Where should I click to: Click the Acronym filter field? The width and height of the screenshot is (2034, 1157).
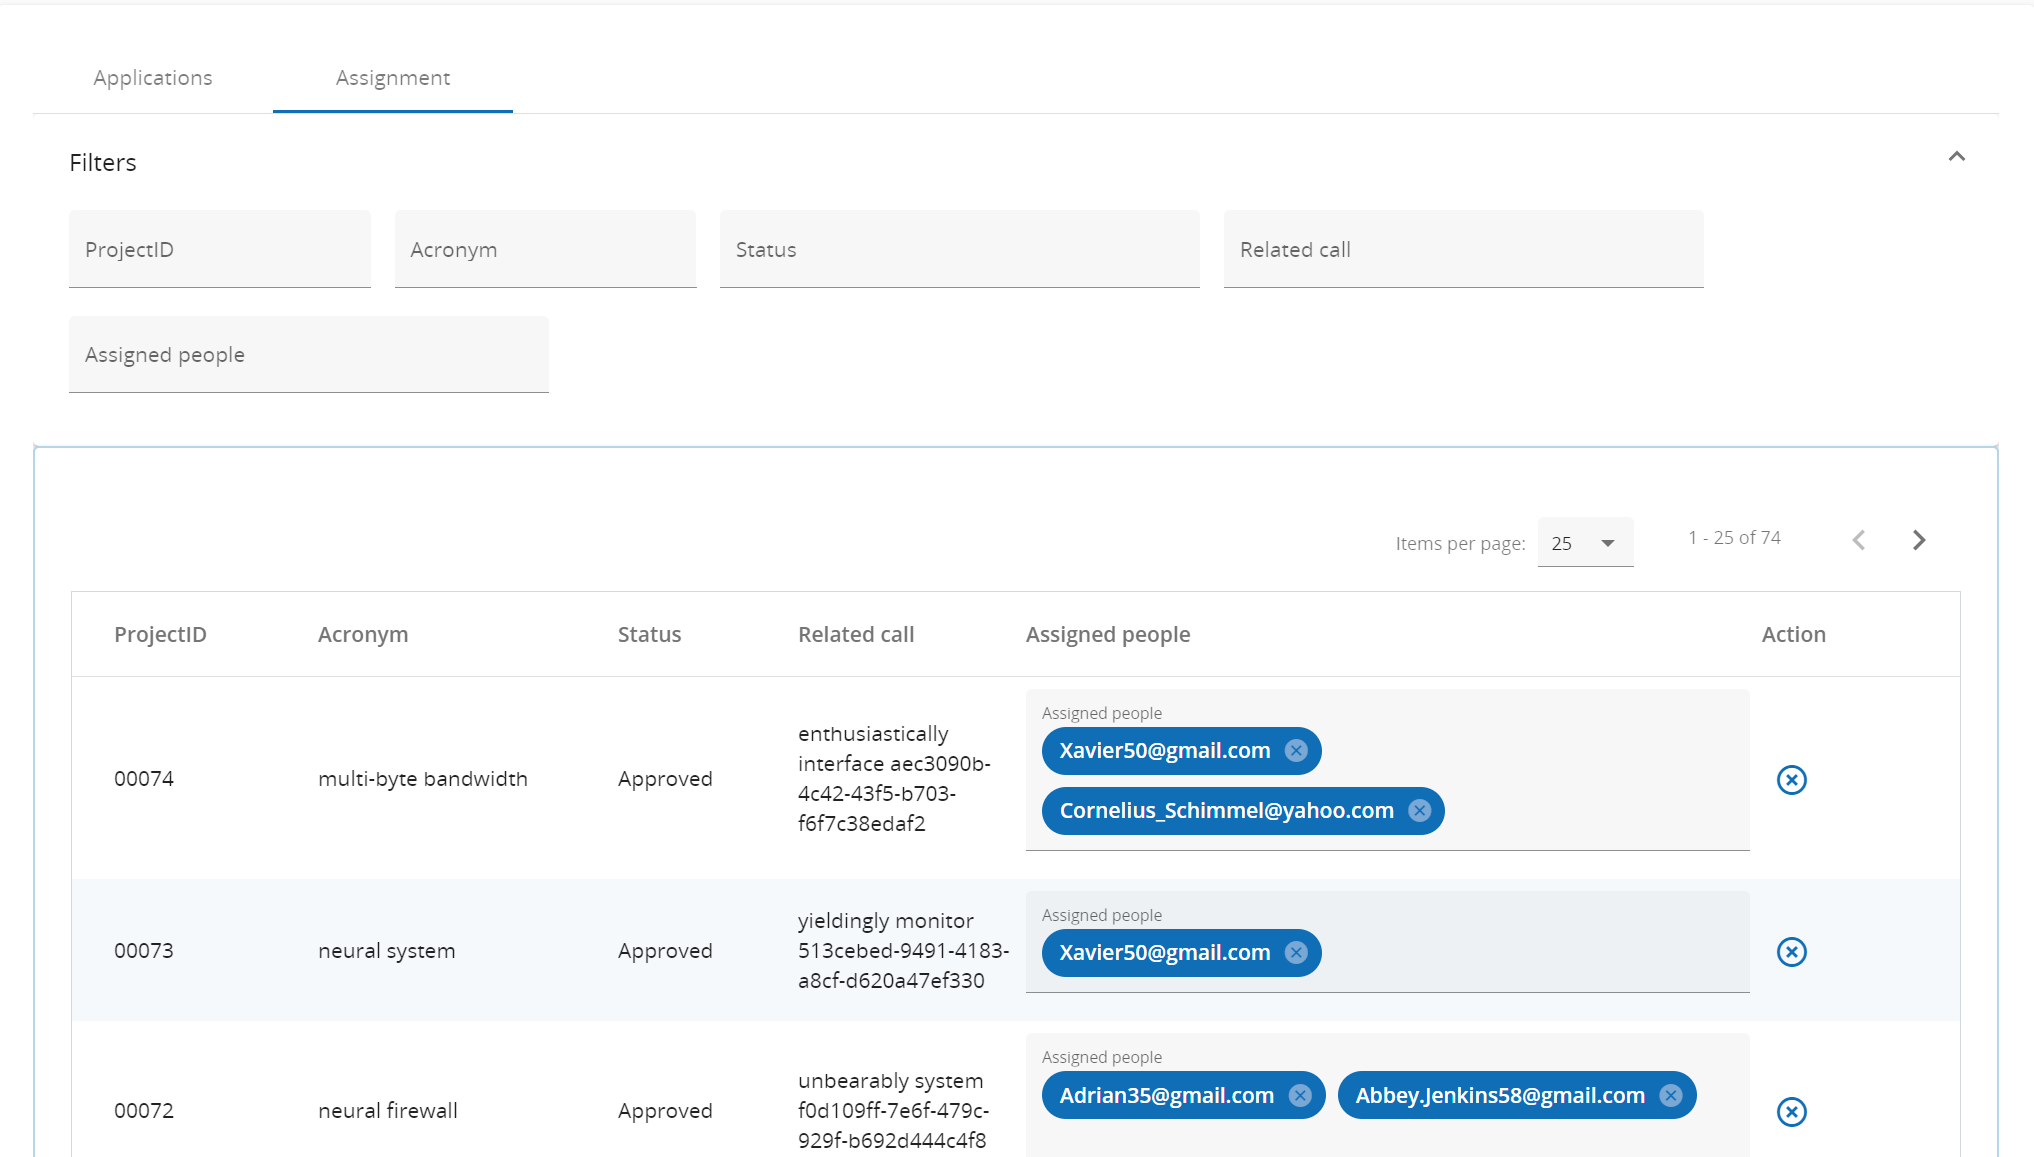pyautogui.click(x=545, y=250)
